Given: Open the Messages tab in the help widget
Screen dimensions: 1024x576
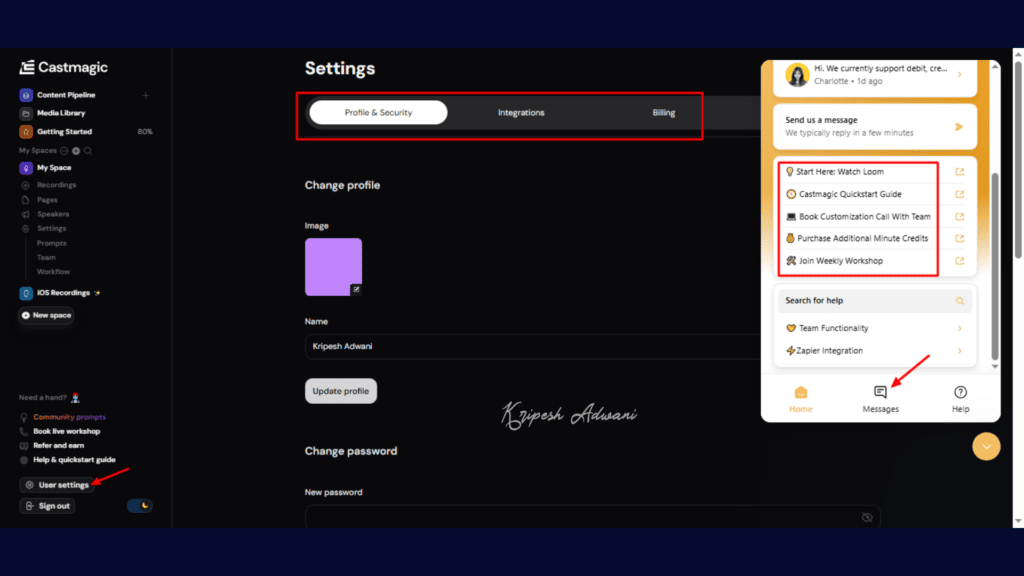Looking at the screenshot, I should tap(880, 397).
